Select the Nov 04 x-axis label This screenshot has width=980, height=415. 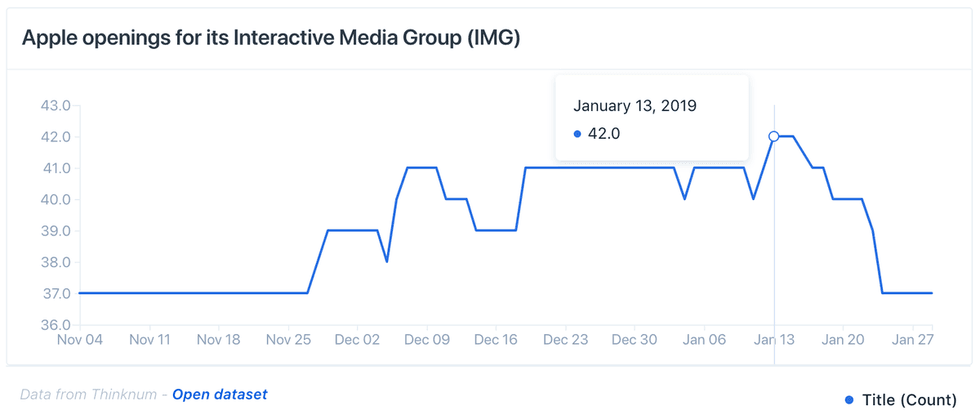pyautogui.click(x=80, y=340)
